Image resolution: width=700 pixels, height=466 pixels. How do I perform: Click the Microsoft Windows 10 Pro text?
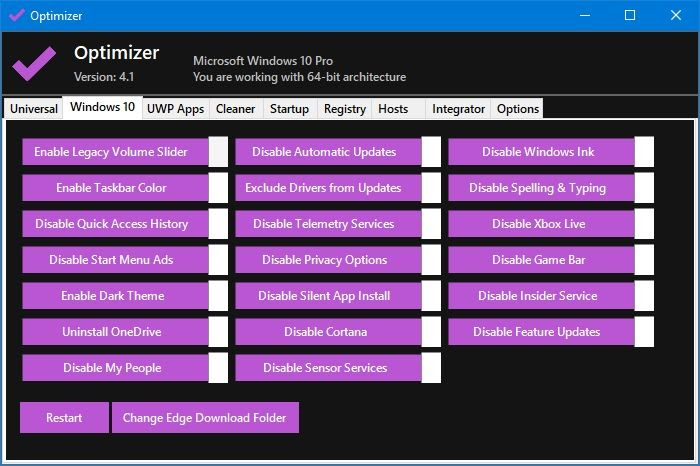click(263, 61)
